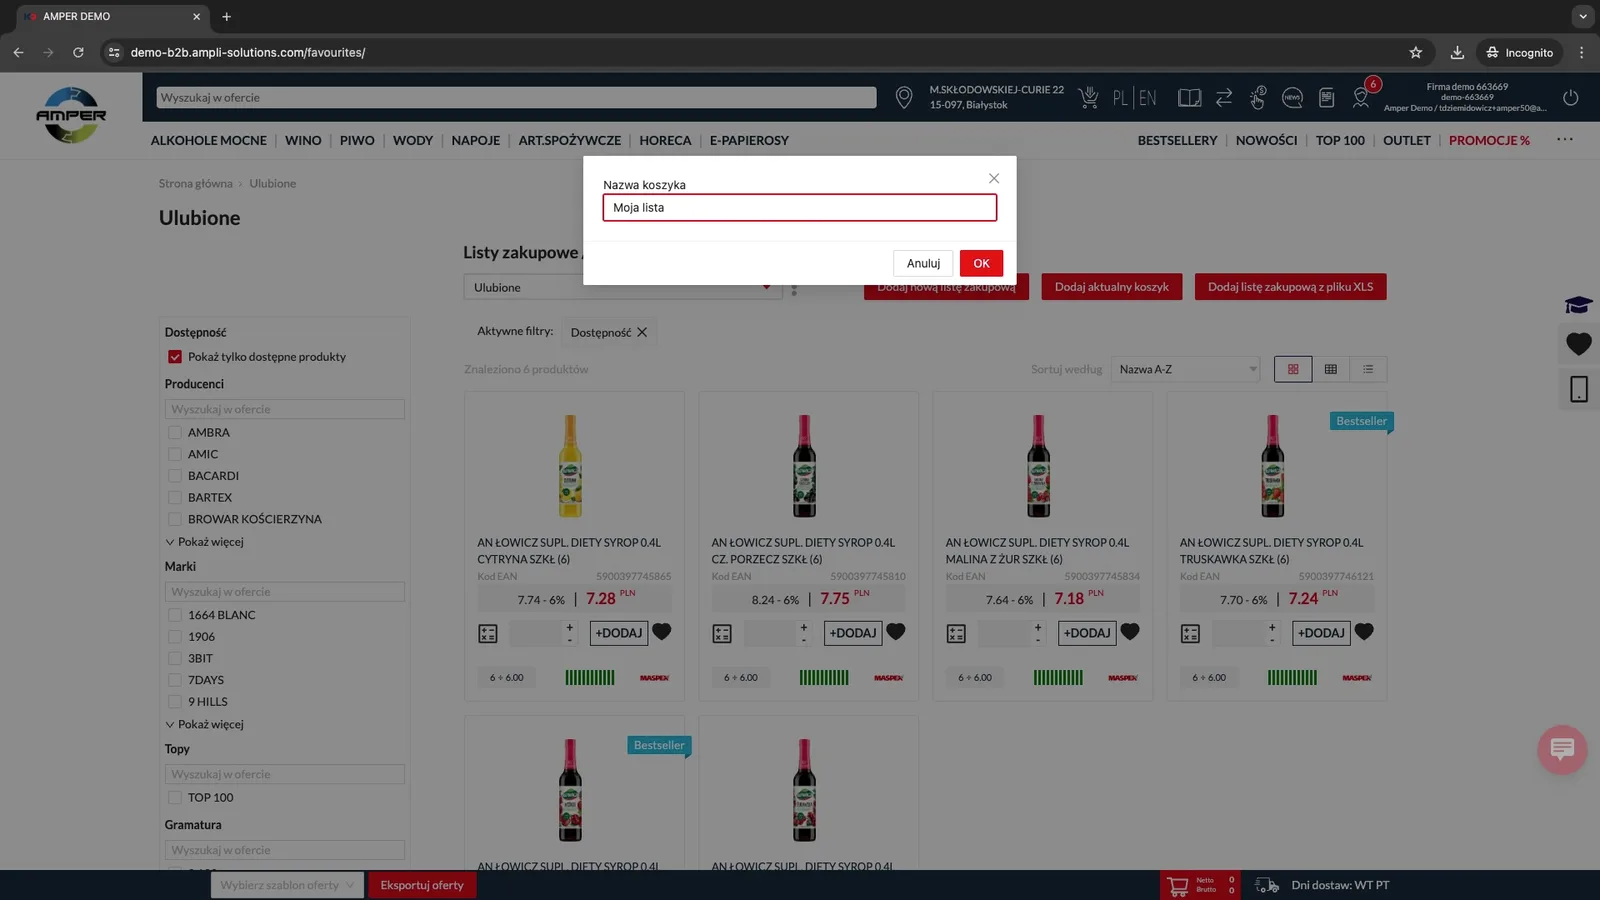Close the basket name dialog
1600x900 pixels.
[993, 178]
